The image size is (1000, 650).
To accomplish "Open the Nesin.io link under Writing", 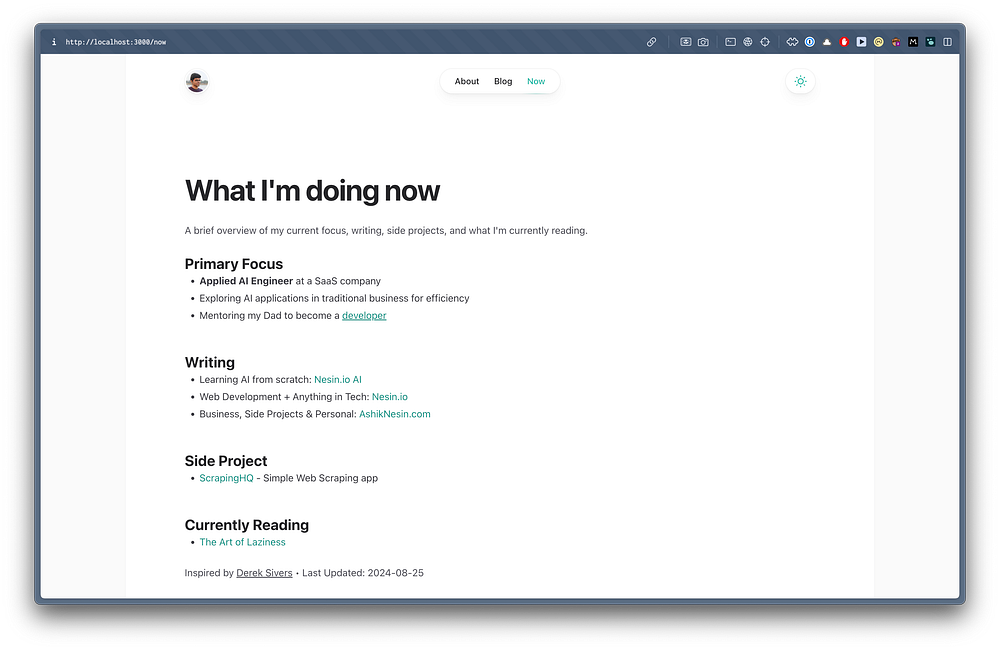I will click(x=390, y=397).
